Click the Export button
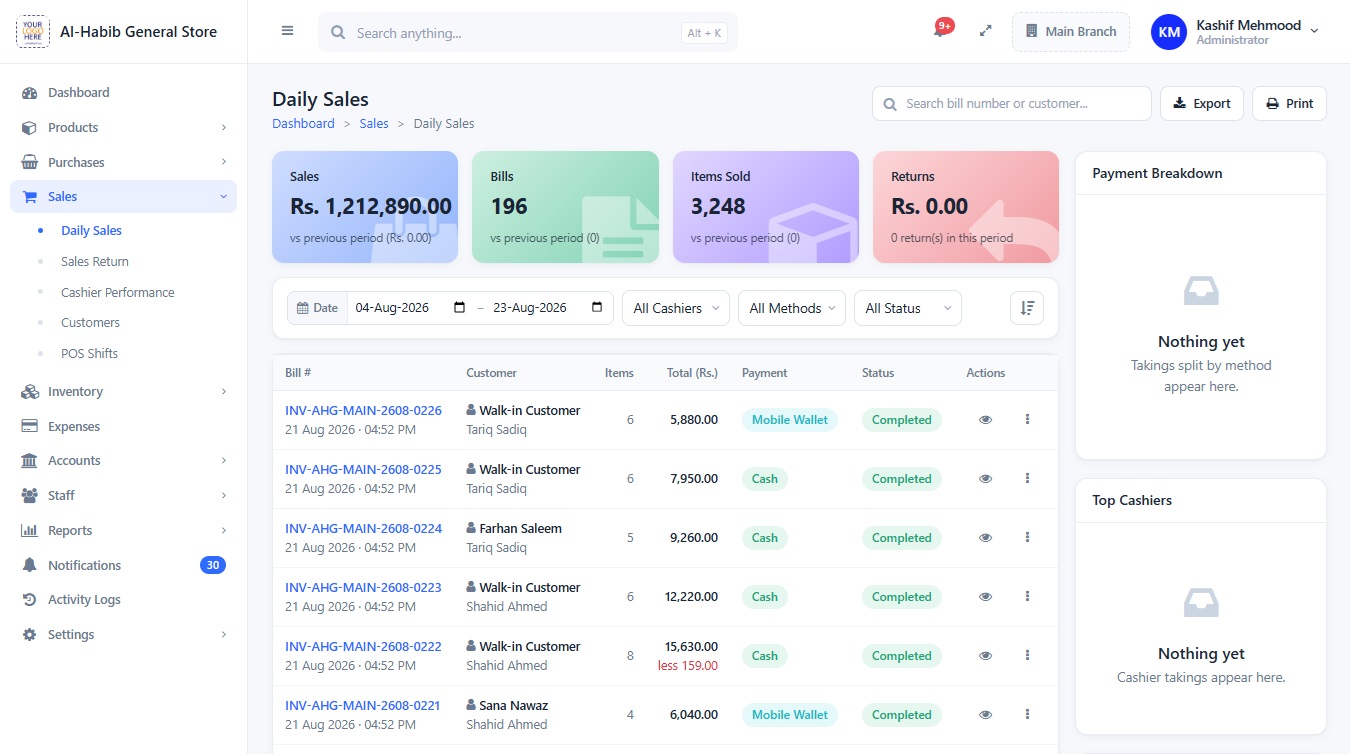 tap(1202, 104)
